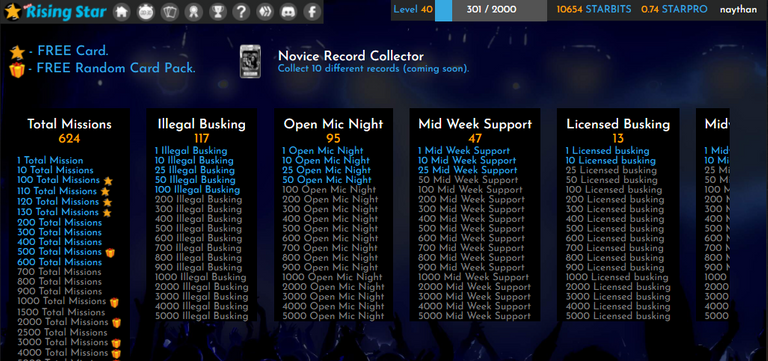768x361 pixels.
Task: Select '2500 Total Missions' row
Action: pos(62,333)
